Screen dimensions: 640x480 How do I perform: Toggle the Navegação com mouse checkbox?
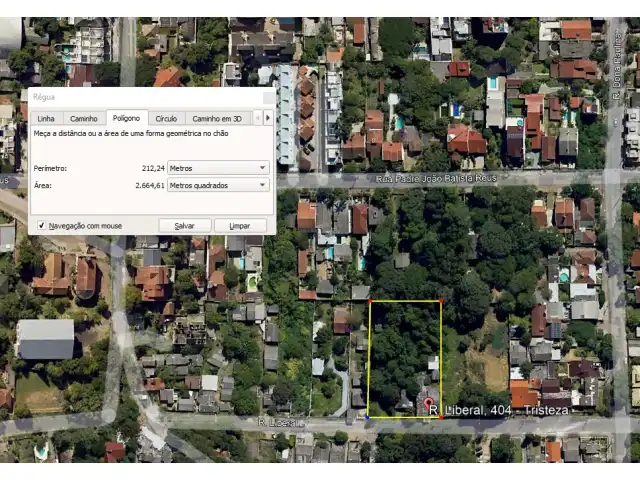point(41,226)
